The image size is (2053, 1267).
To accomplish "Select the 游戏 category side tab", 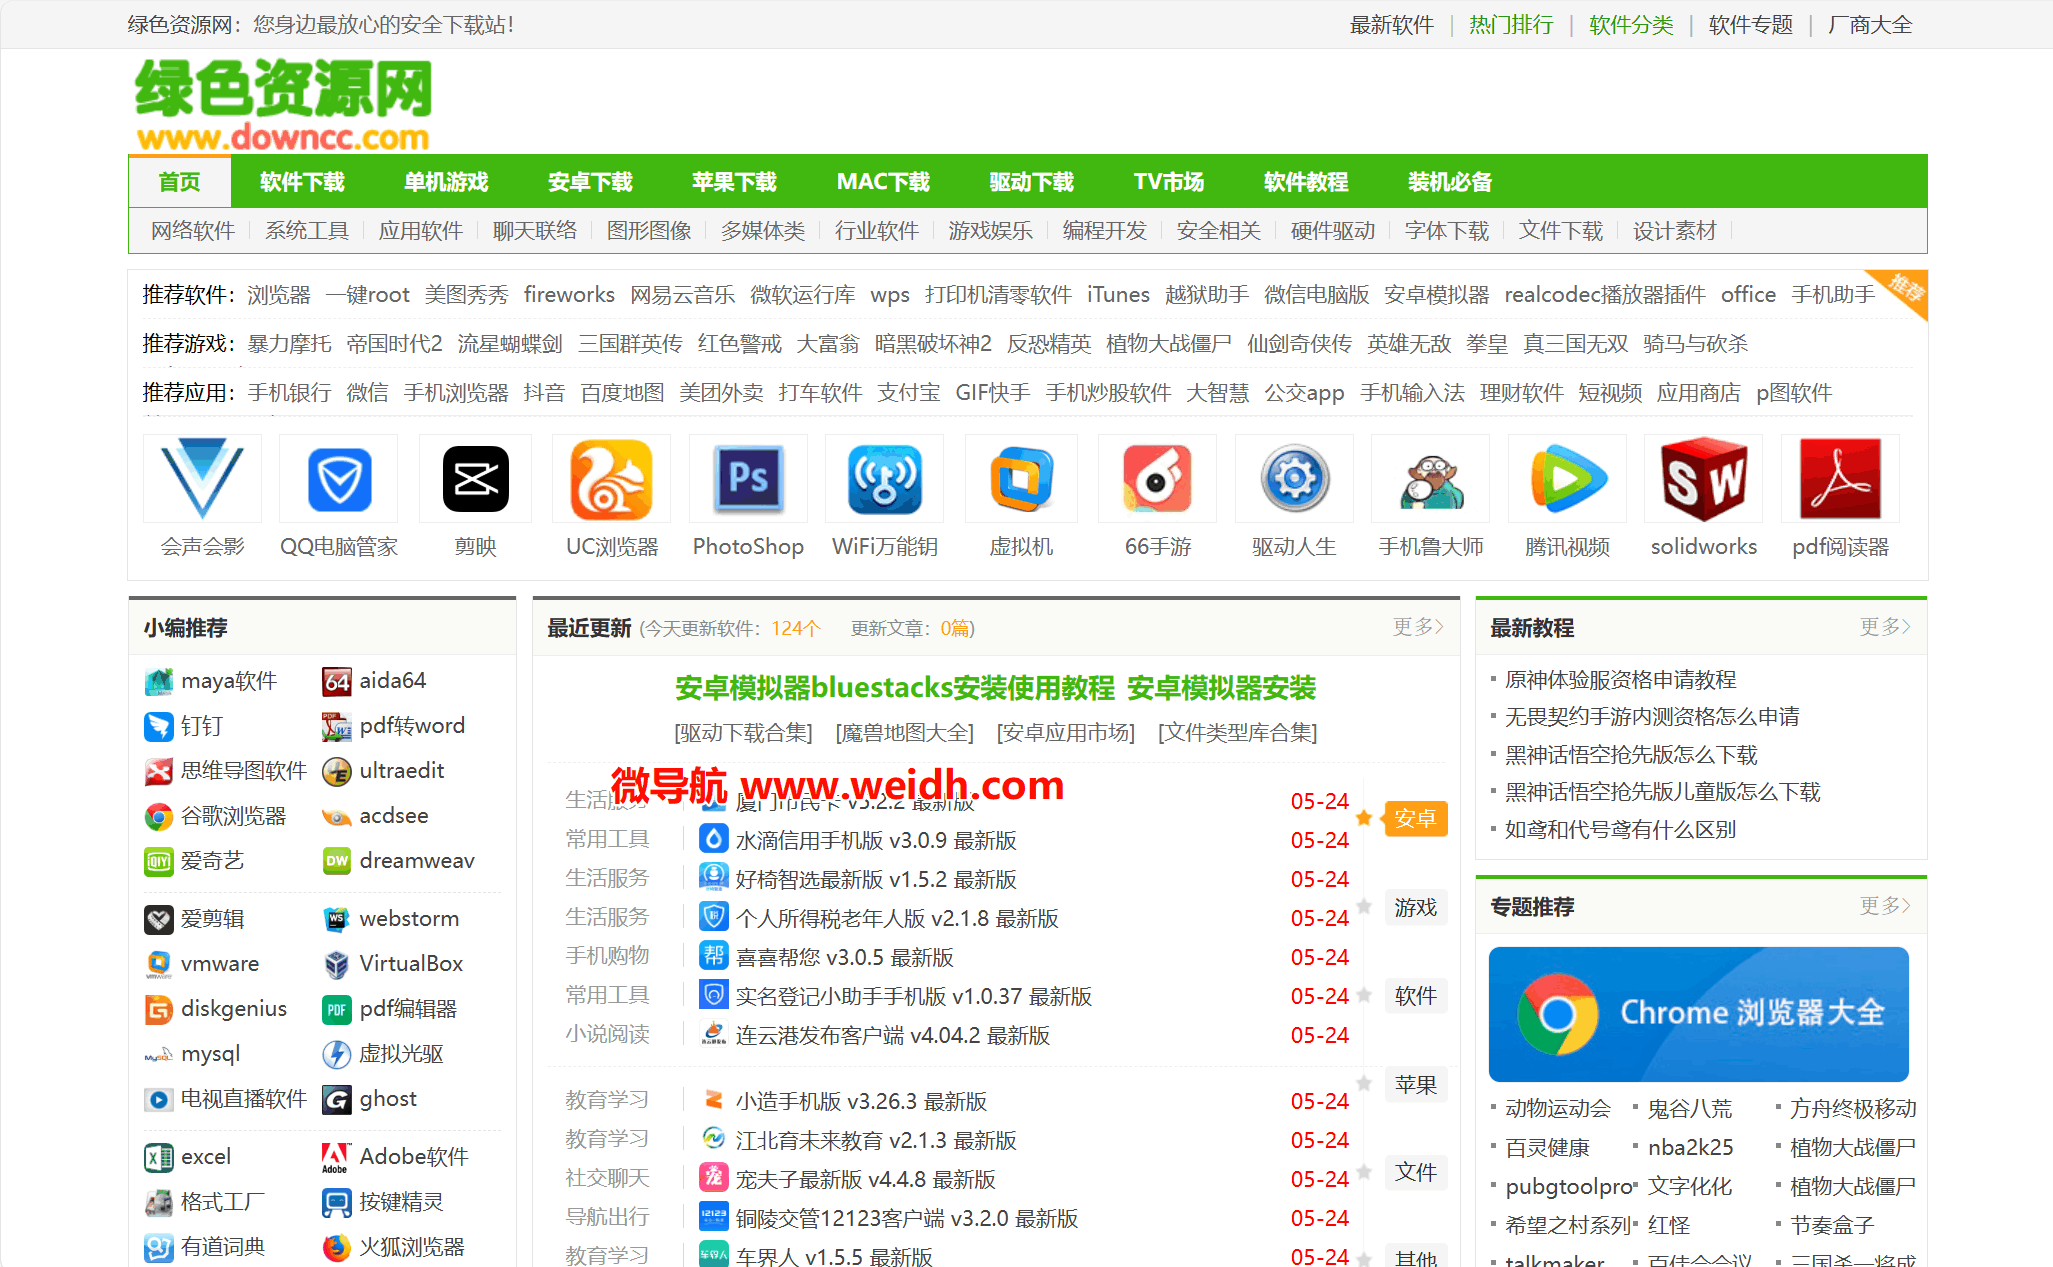I will 1415,908.
